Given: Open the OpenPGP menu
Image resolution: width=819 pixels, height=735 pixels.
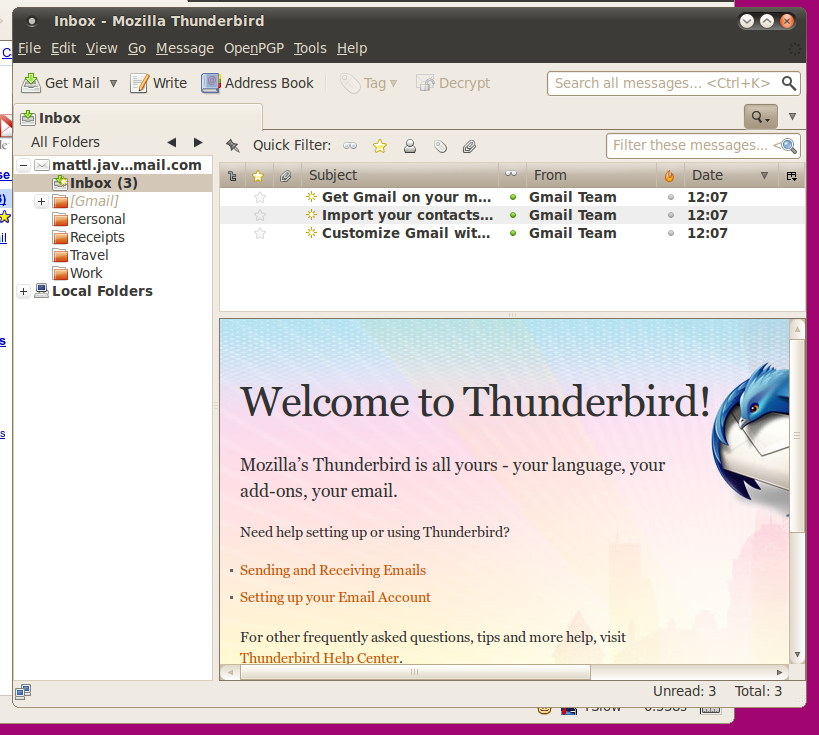Looking at the screenshot, I should click(x=254, y=49).
